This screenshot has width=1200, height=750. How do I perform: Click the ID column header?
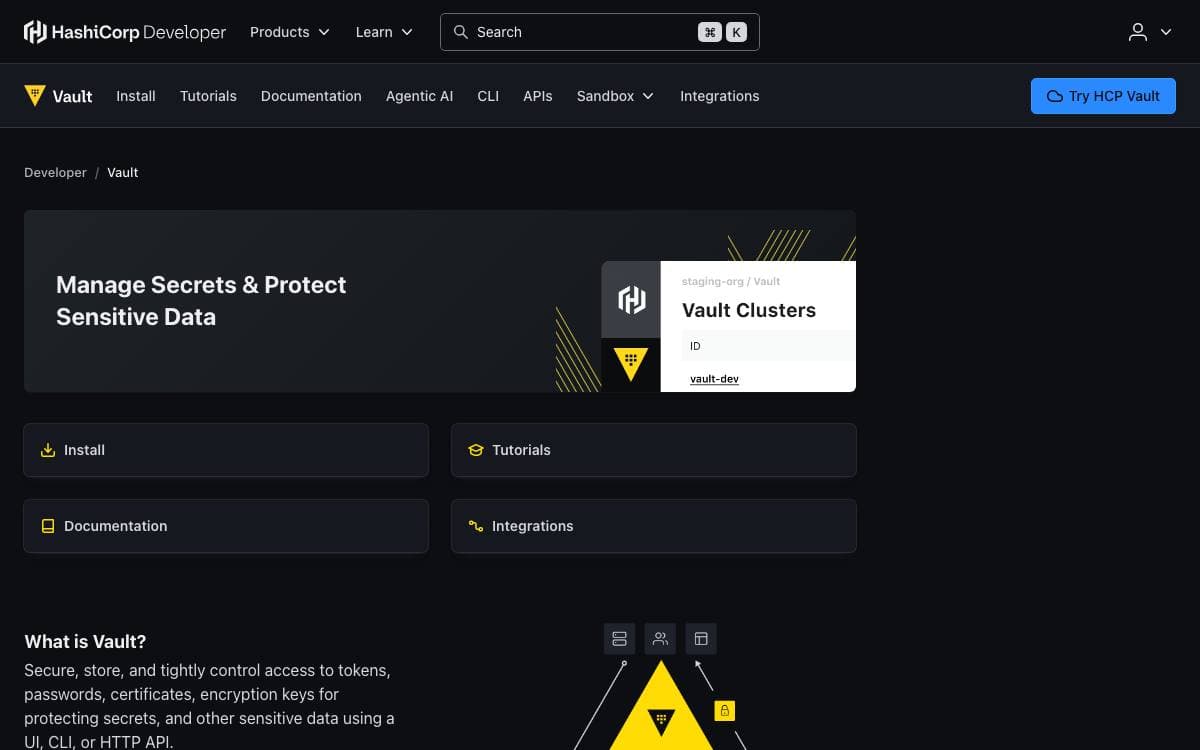click(x=695, y=346)
